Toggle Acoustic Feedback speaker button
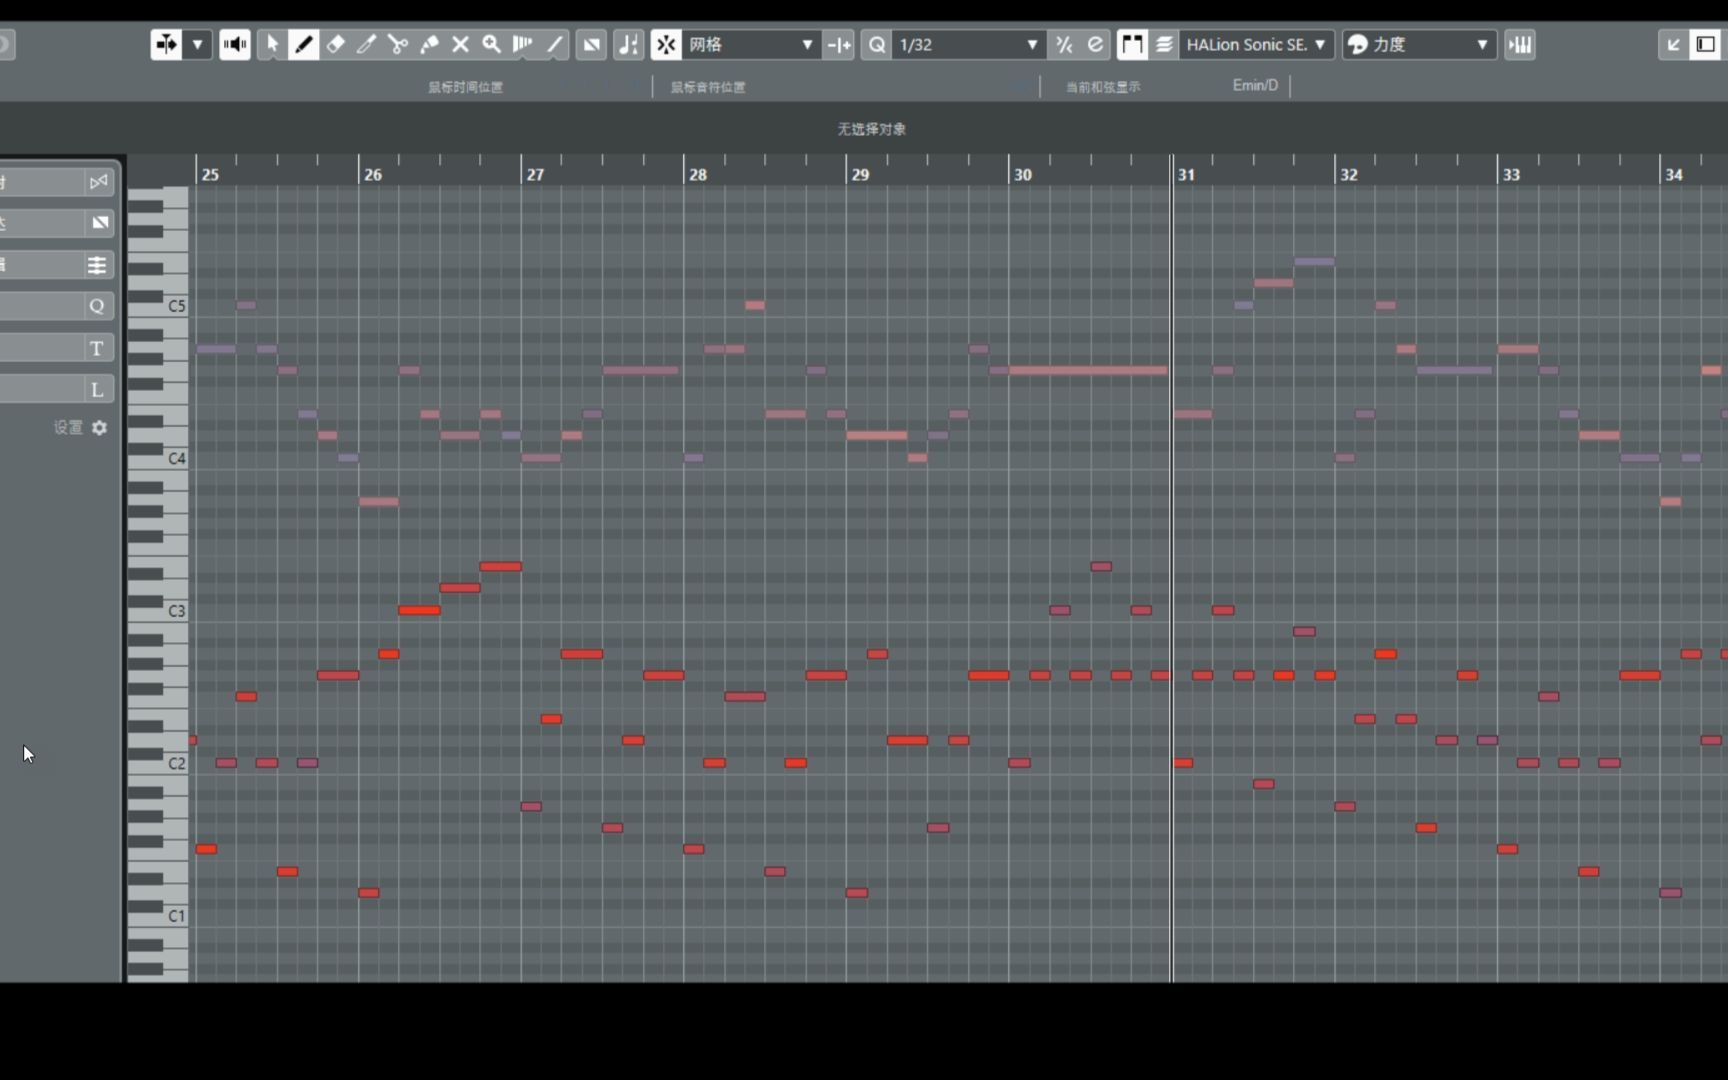 [x=235, y=44]
